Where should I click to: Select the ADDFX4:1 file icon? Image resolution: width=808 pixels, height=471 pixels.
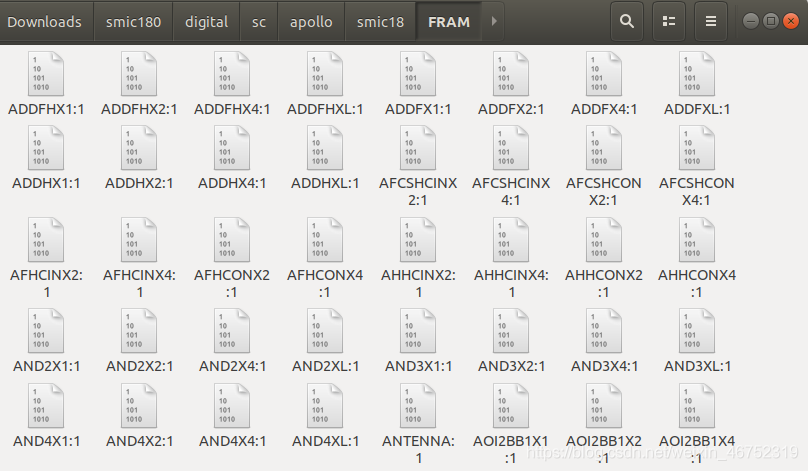pyautogui.click(x=604, y=74)
